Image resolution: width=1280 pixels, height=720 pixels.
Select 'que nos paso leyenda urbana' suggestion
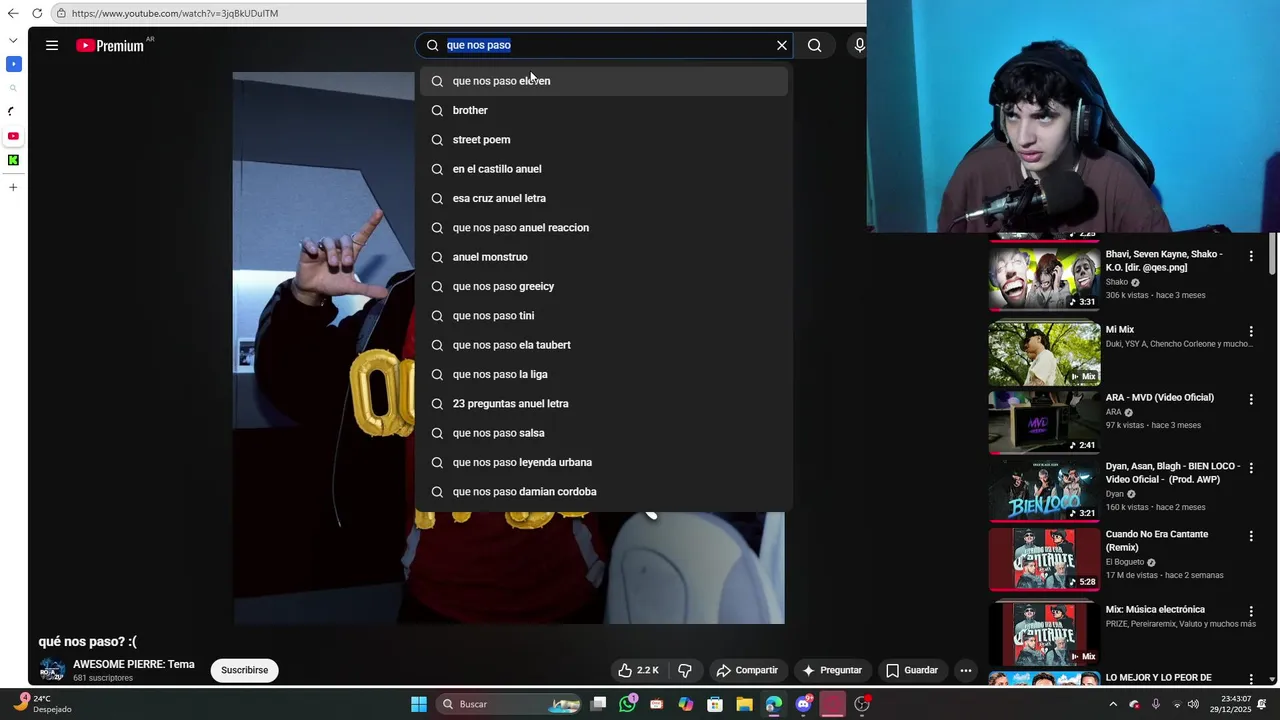pos(604,462)
